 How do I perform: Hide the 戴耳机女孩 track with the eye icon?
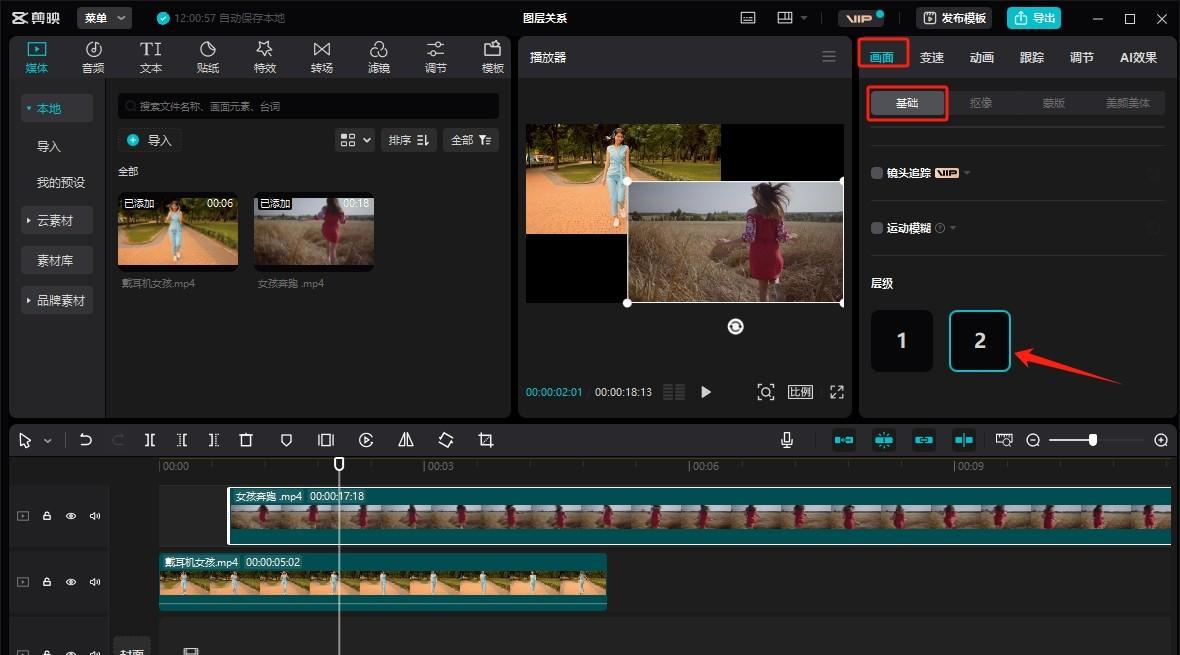[x=71, y=582]
